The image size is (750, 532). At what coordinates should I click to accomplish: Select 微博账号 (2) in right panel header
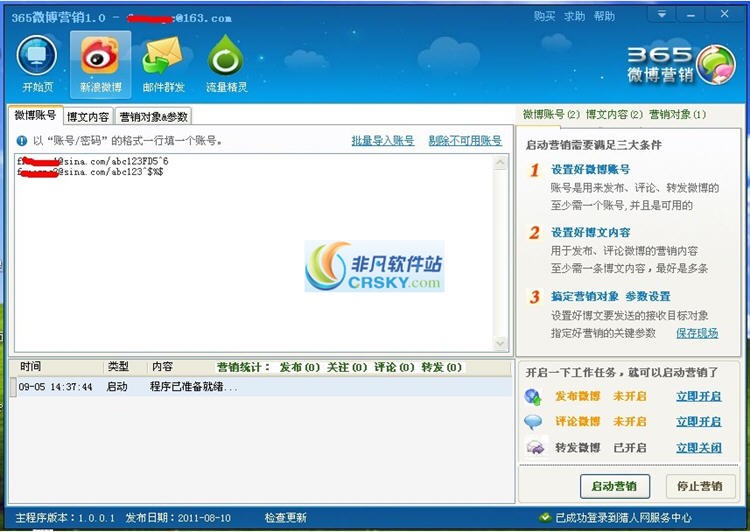tap(551, 114)
